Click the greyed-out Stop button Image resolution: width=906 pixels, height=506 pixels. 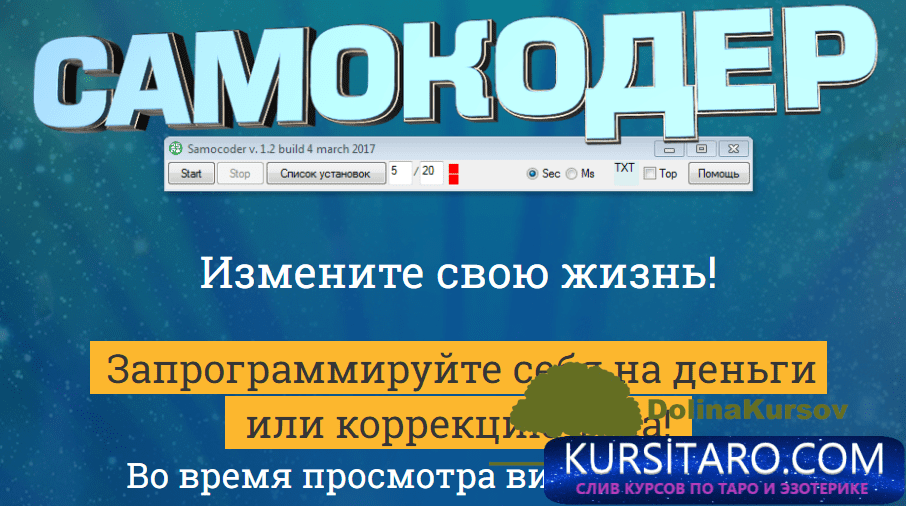point(240,173)
